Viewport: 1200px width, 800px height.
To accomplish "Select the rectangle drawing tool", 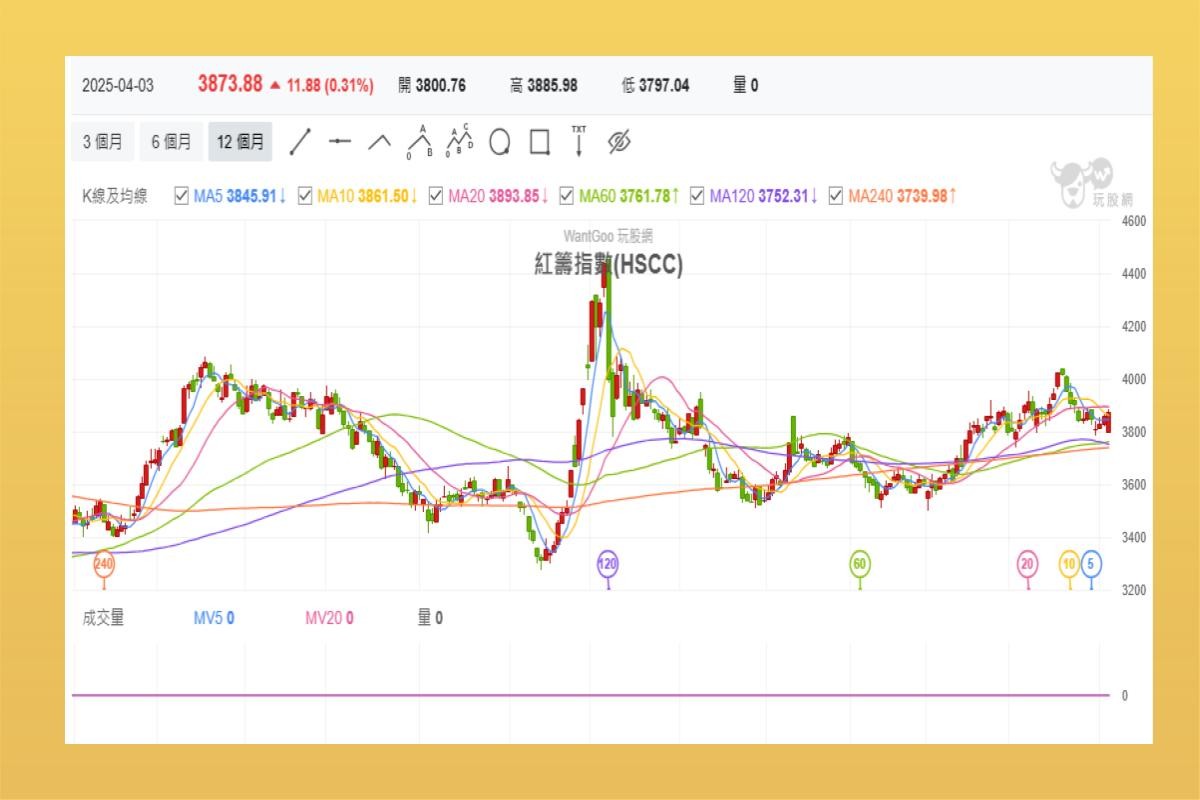I will pyautogui.click(x=539, y=142).
